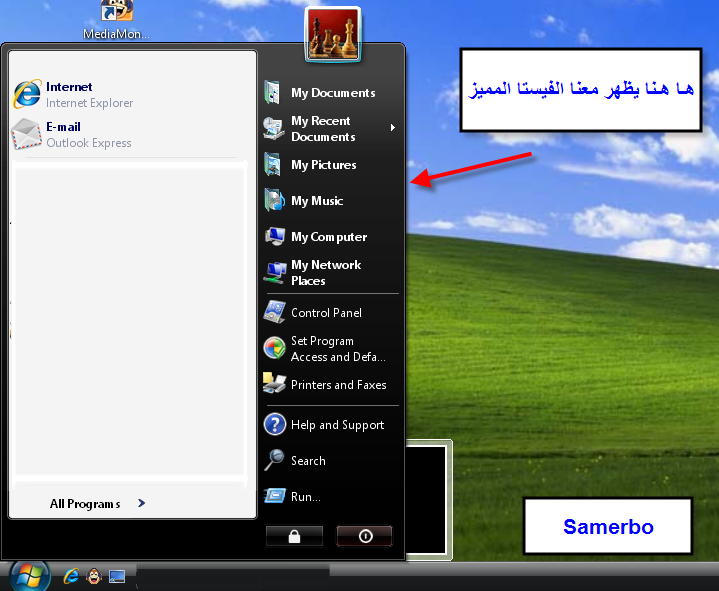
Task: Click the My Computer monitor icon
Action: pyautogui.click(x=275, y=237)
